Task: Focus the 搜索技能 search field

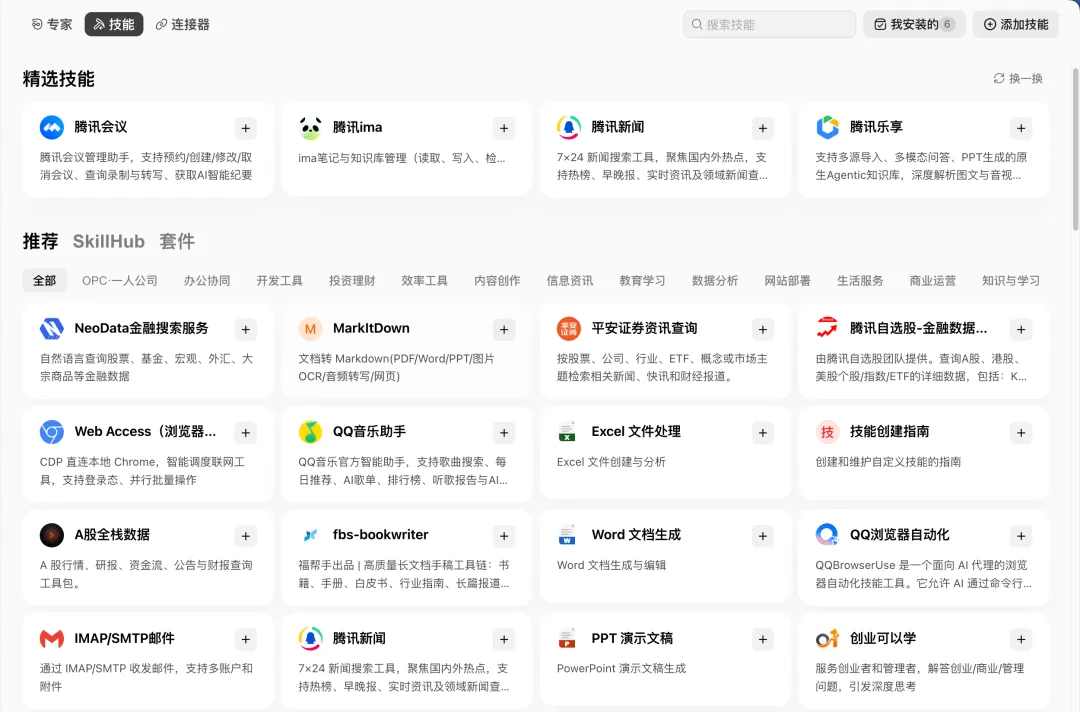Action: (x=769, y=24)
